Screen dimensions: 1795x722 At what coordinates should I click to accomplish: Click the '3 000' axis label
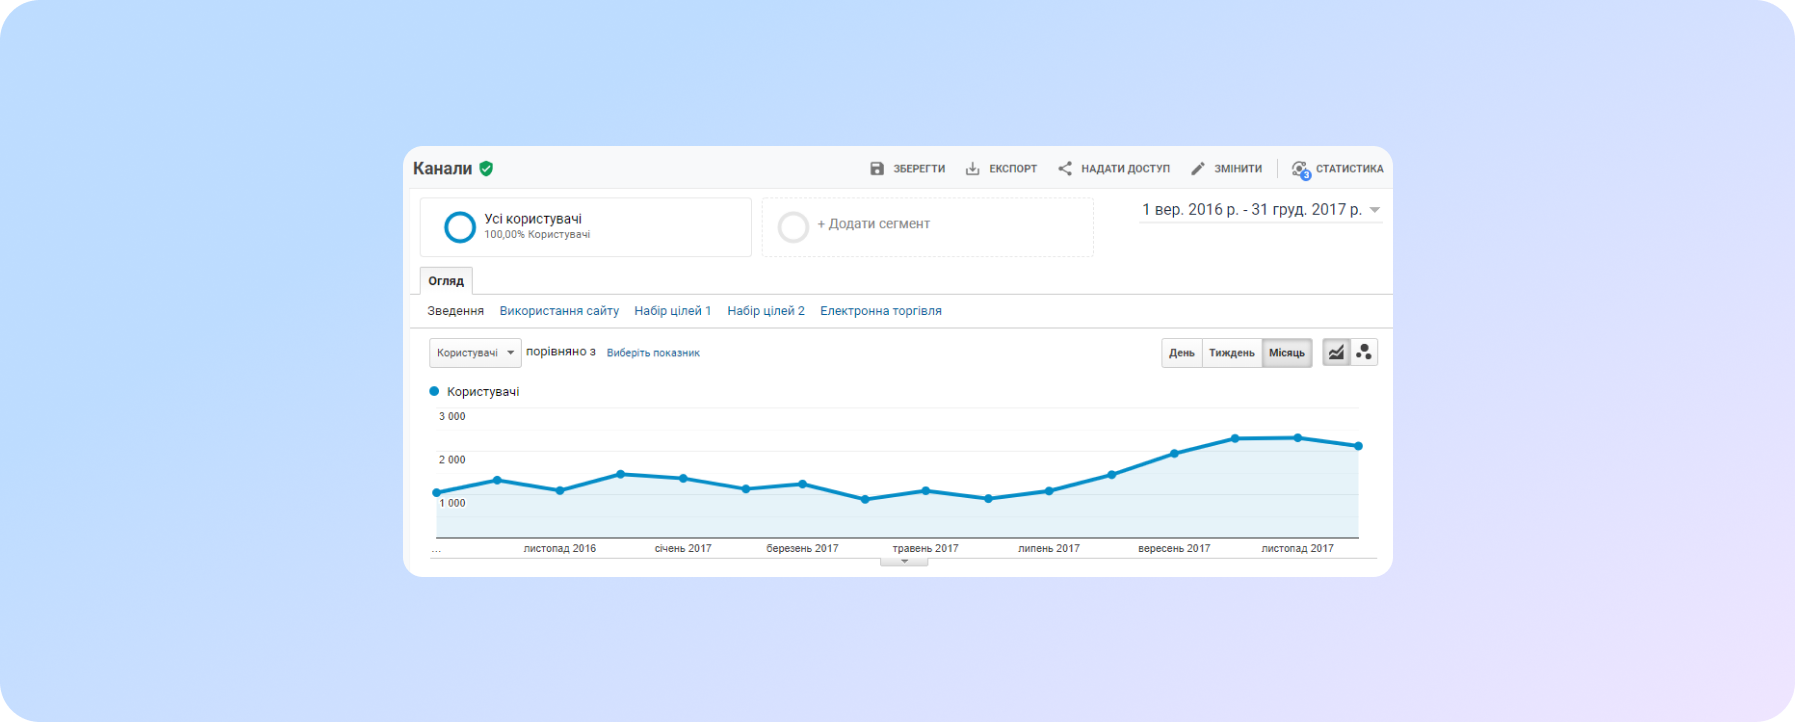click(x=452, y=417)
